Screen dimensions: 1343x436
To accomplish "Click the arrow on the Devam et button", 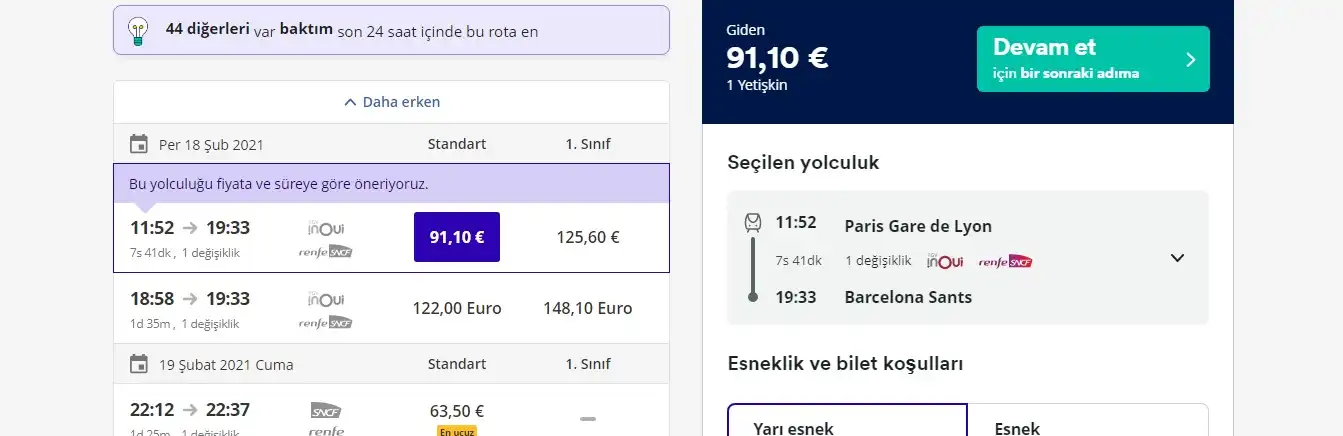I will 1190,59.
